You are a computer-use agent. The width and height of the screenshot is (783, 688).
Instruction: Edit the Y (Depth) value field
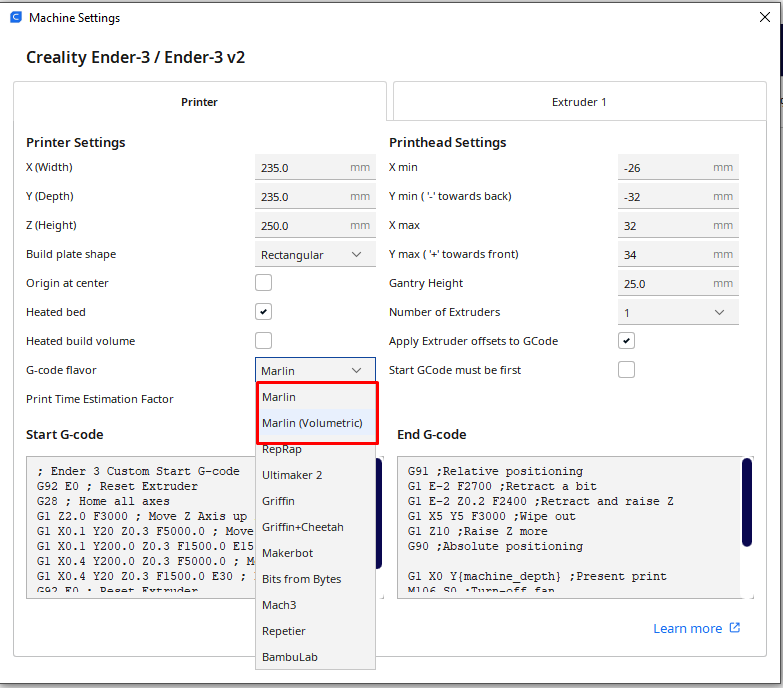[315, 196]
